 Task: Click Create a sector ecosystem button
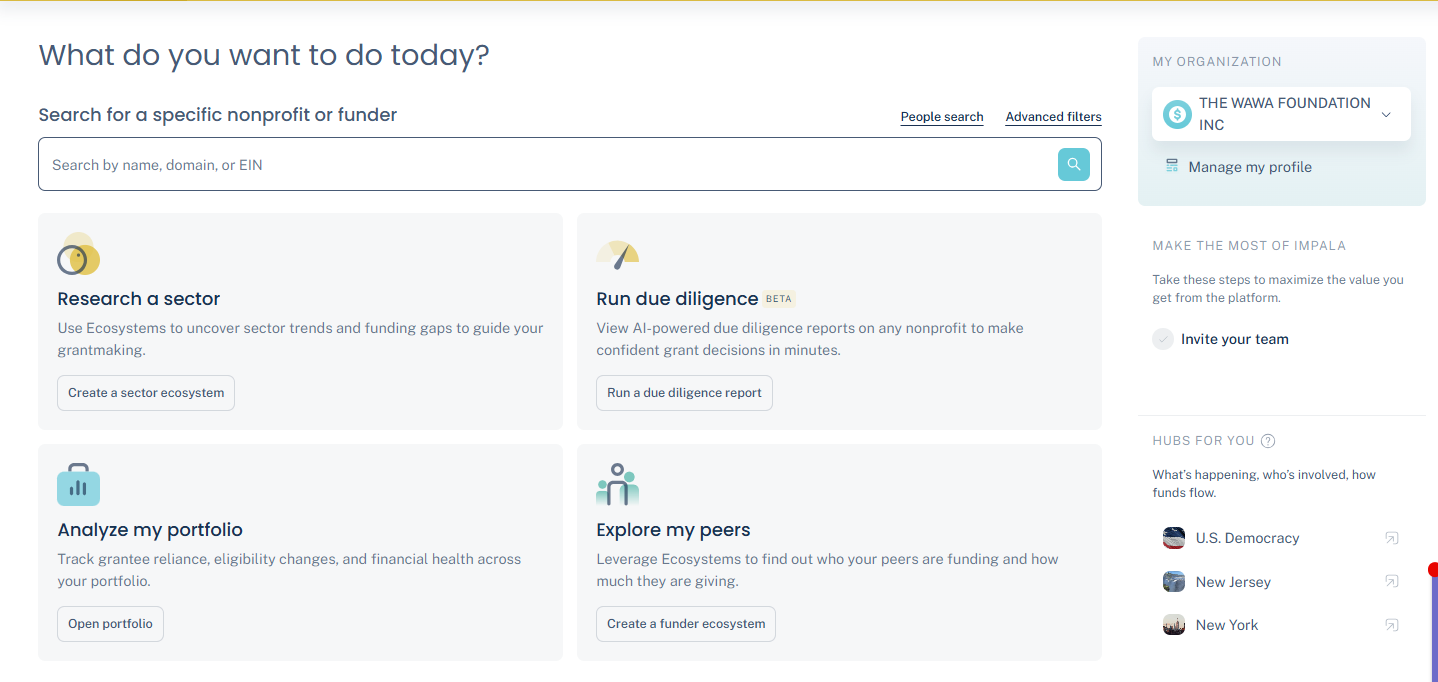pyautogui.click(x=146, y=393)
